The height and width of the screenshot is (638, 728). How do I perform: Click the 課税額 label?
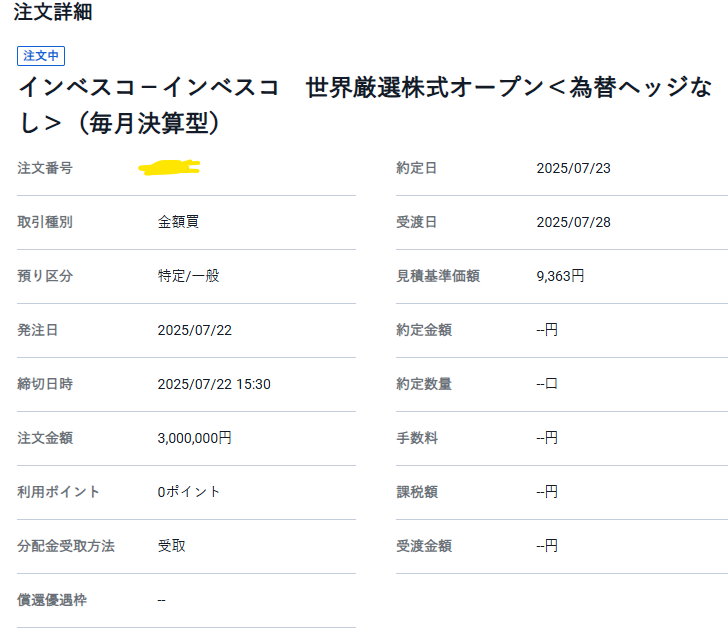pyautogui.click(x=417, y=492)
